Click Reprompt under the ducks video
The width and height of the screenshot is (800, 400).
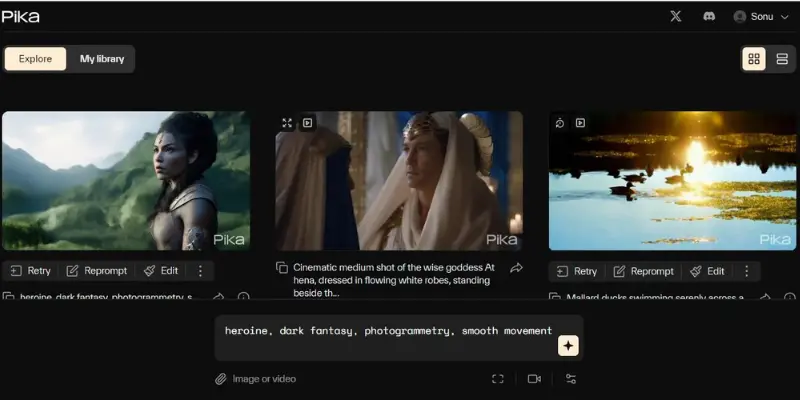click(643, 271)
